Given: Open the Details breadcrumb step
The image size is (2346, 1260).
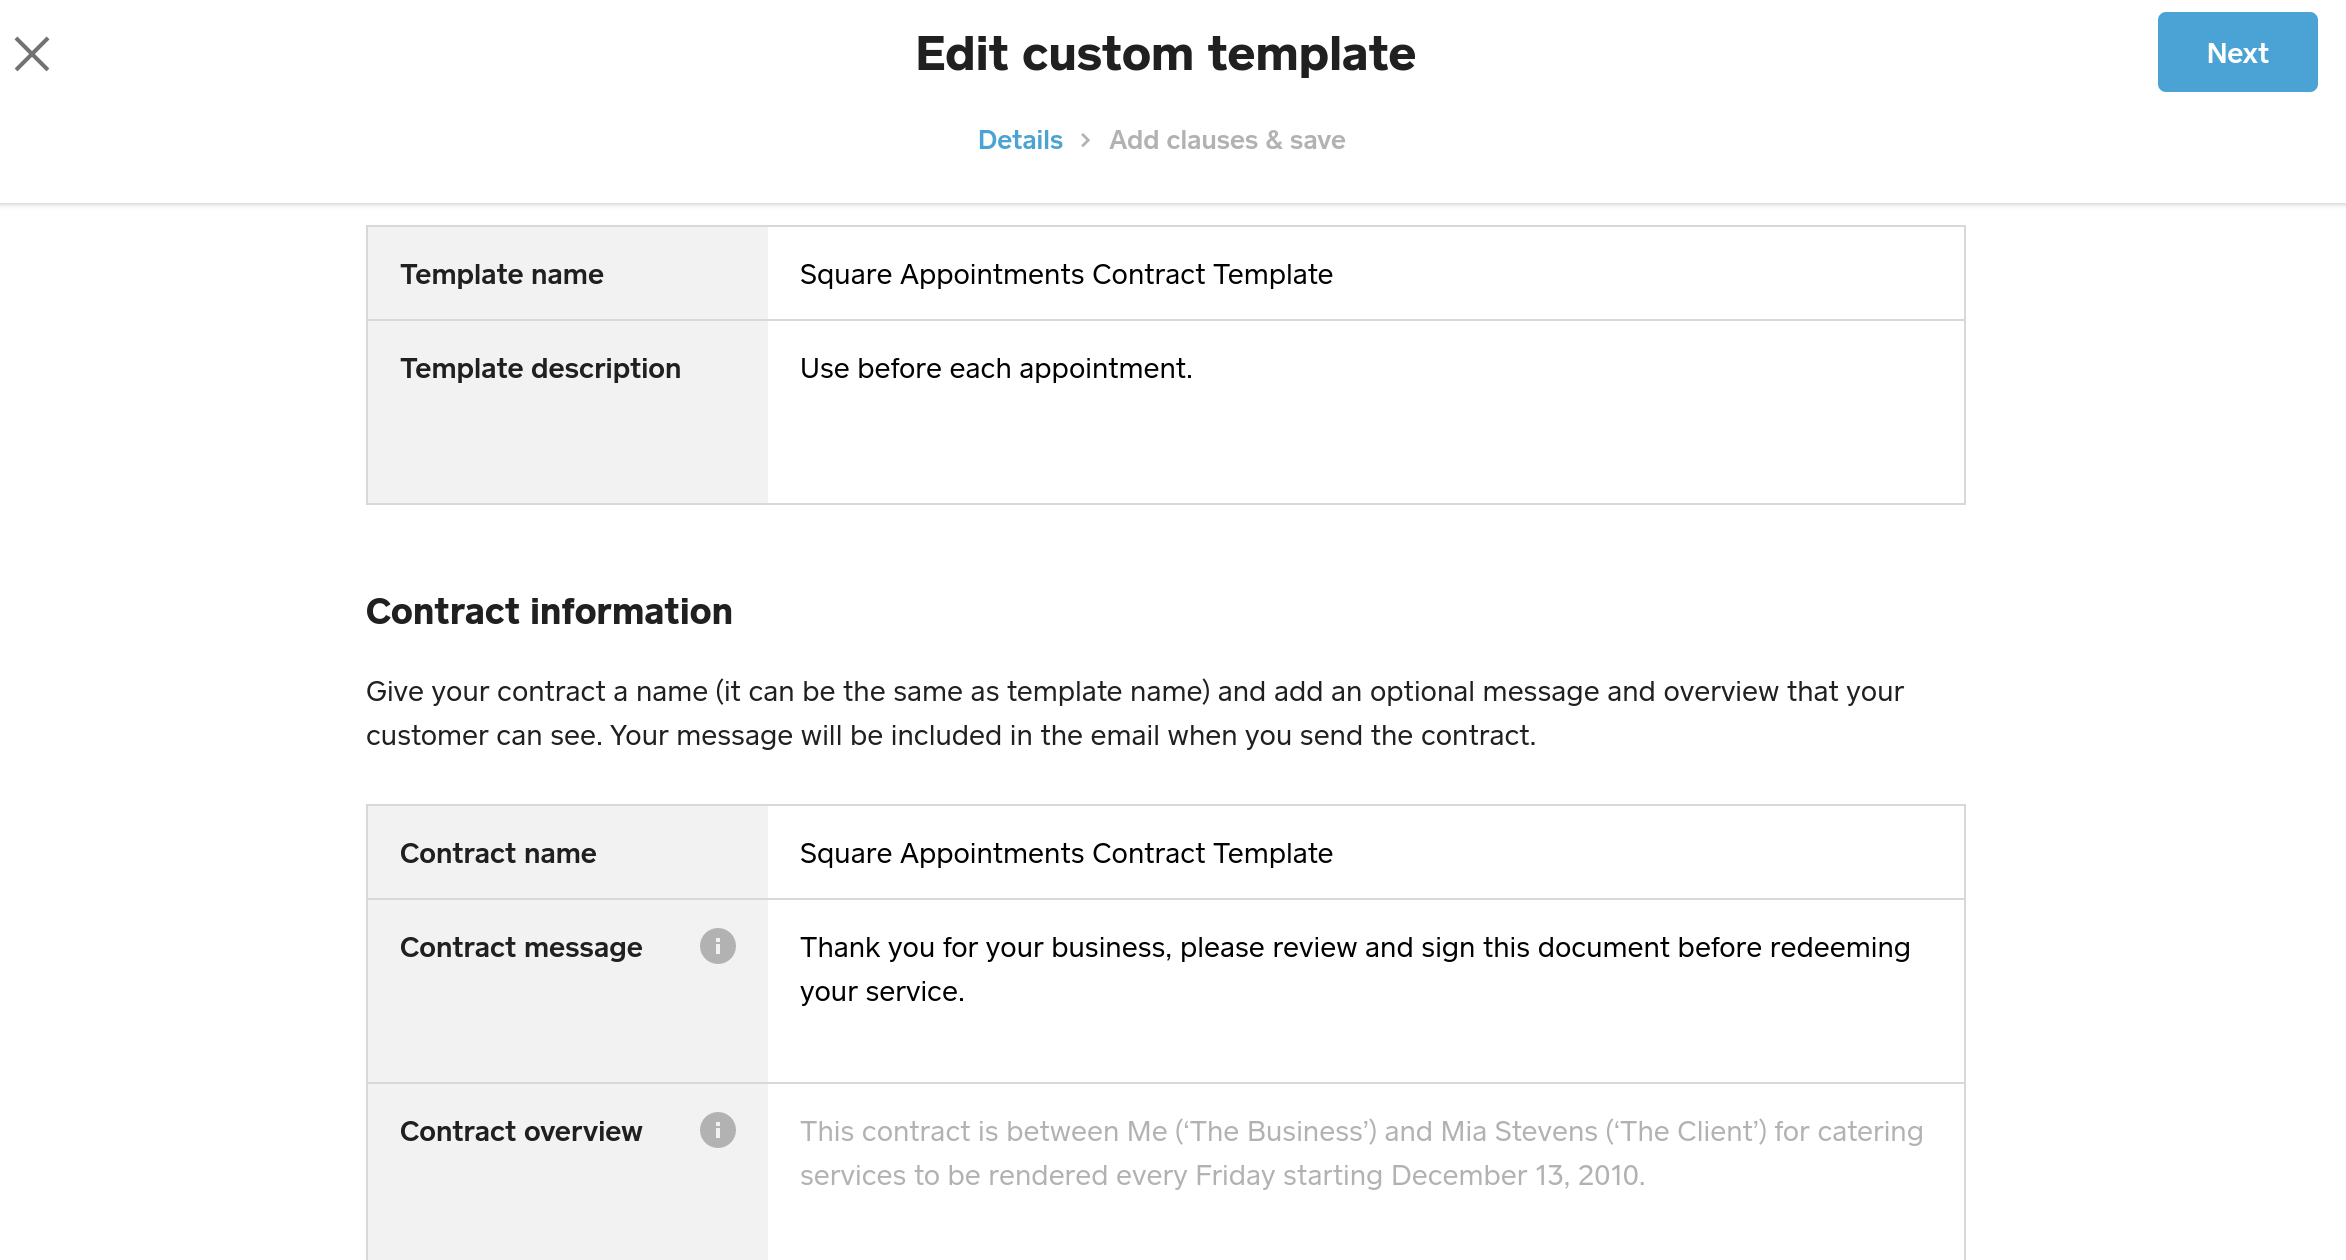Looking at the screenshot, I should click(x=1019, y=140).
